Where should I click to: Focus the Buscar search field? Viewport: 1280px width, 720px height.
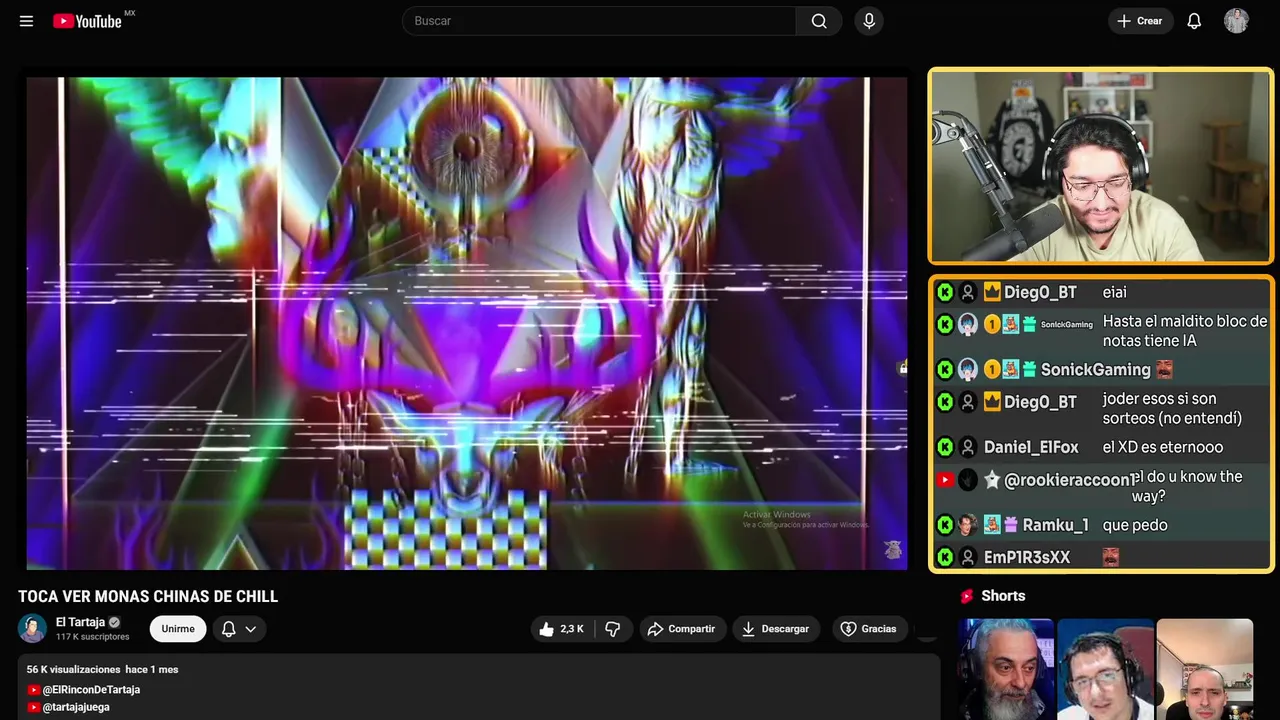click(x=599, y=21)
